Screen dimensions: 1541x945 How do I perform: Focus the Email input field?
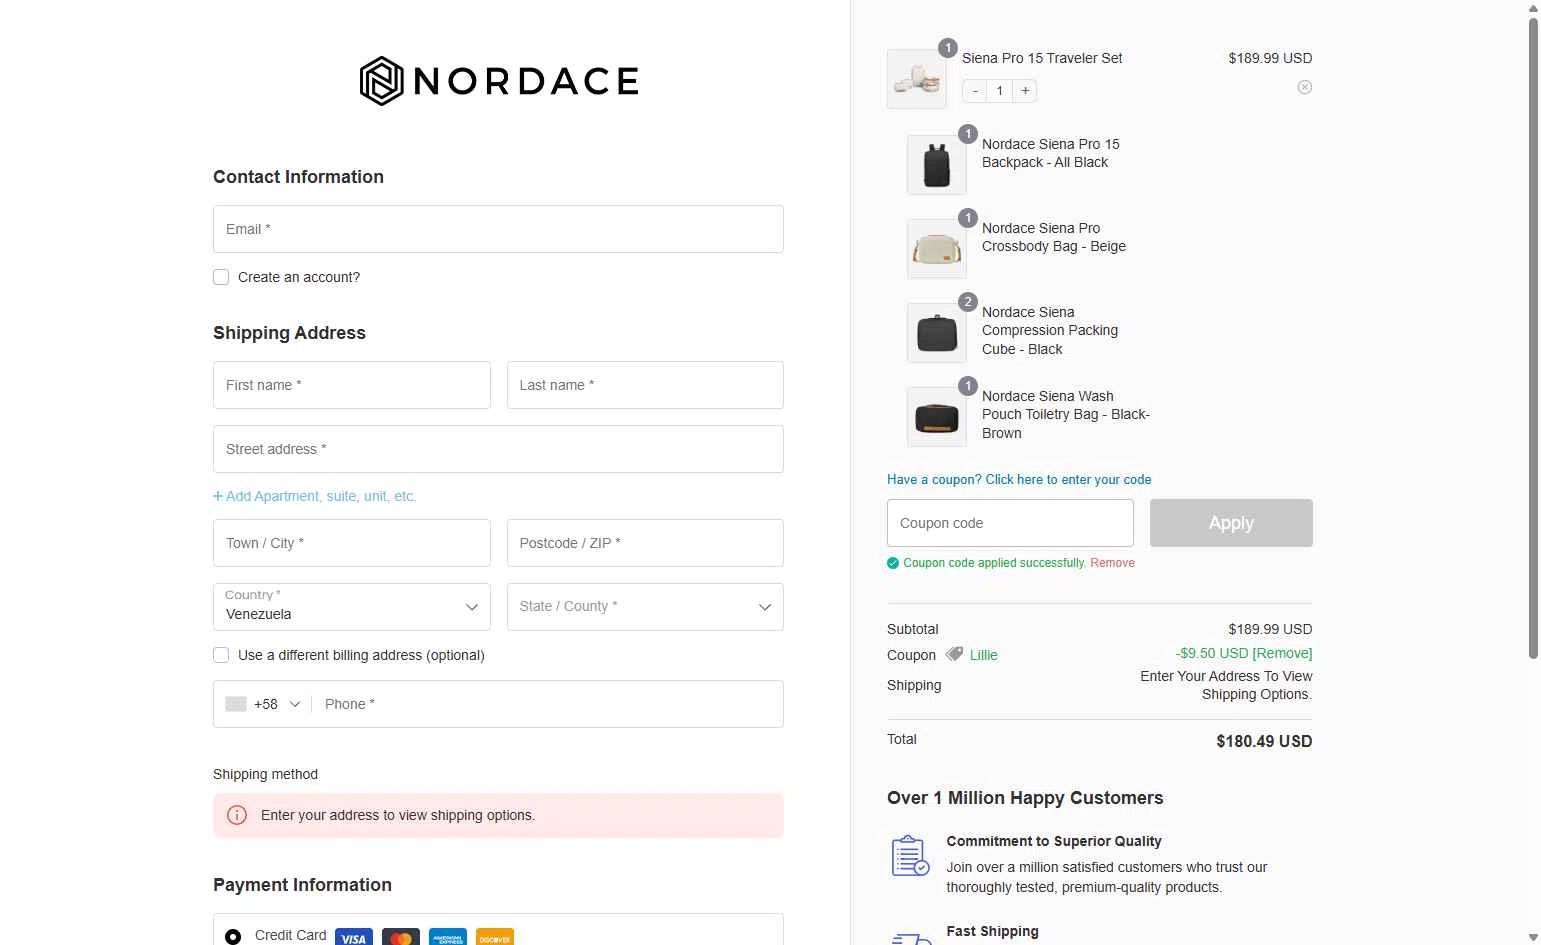[x=498, y=229]
